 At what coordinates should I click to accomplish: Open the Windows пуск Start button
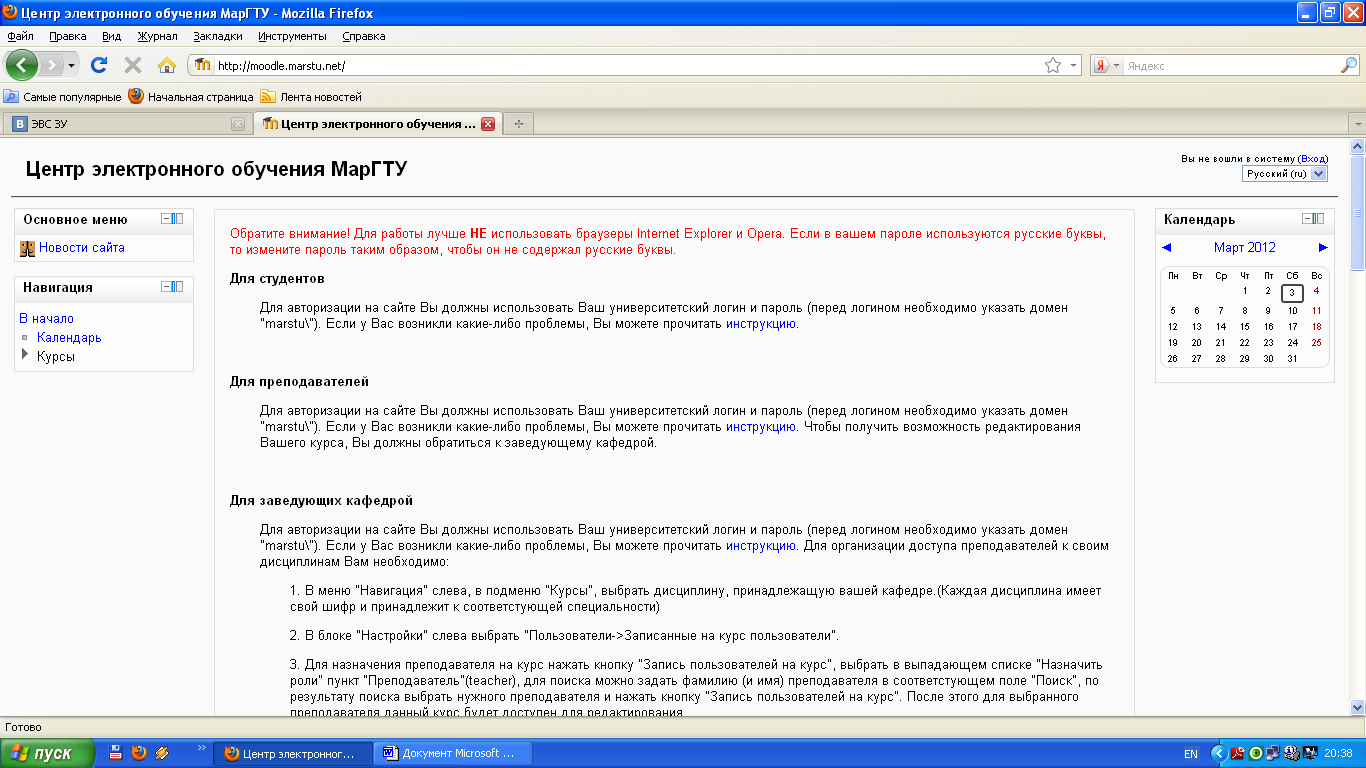tap(47, 753)
